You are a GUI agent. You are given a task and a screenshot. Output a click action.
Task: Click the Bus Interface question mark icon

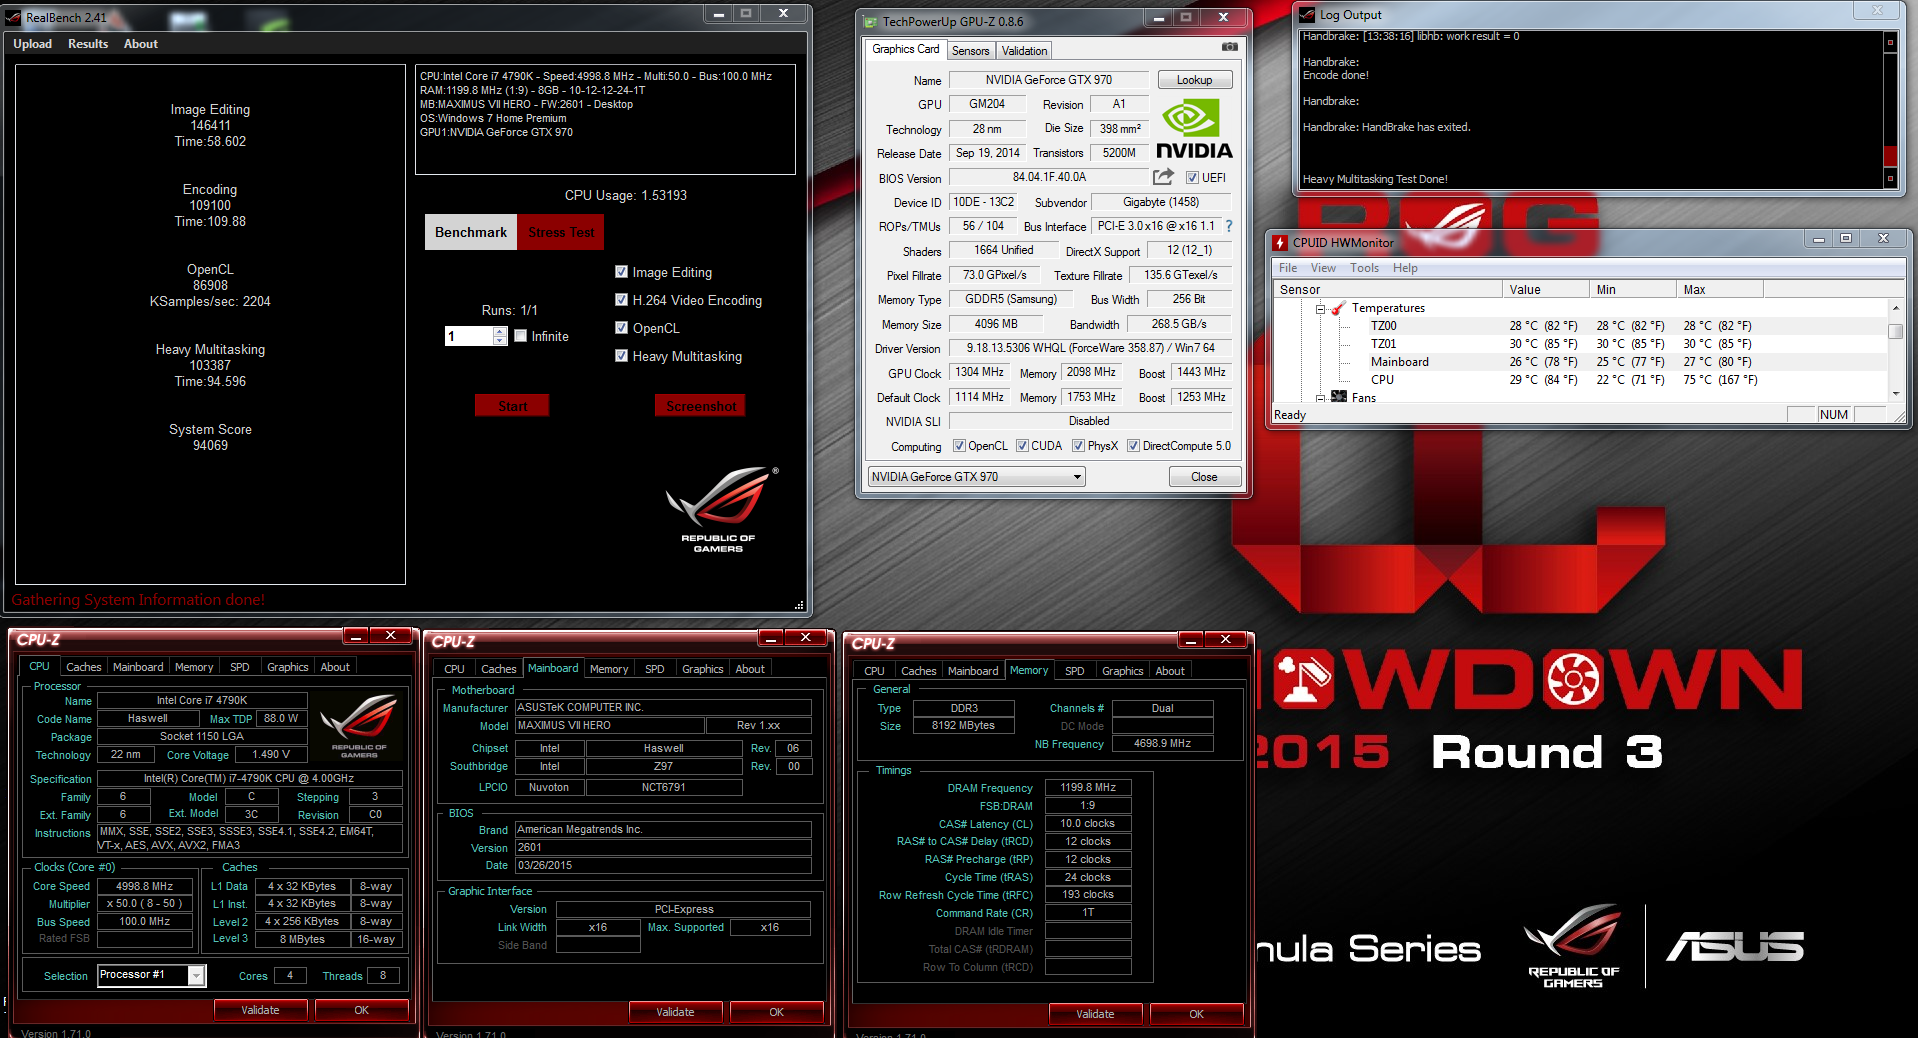[x=1229, y=226]
